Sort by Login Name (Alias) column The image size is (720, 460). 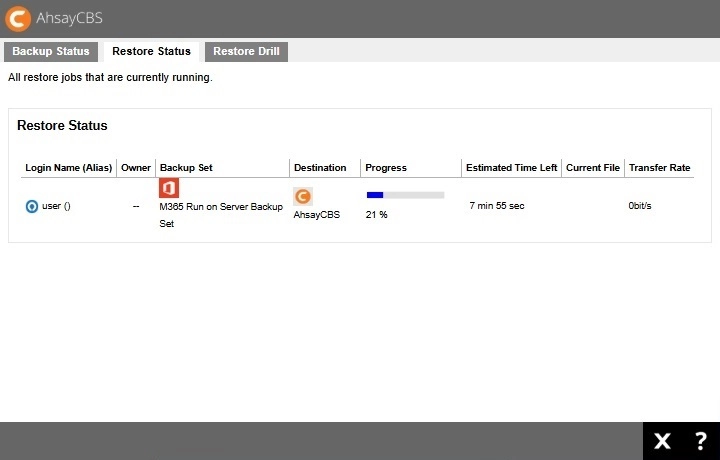click(68, 168)
